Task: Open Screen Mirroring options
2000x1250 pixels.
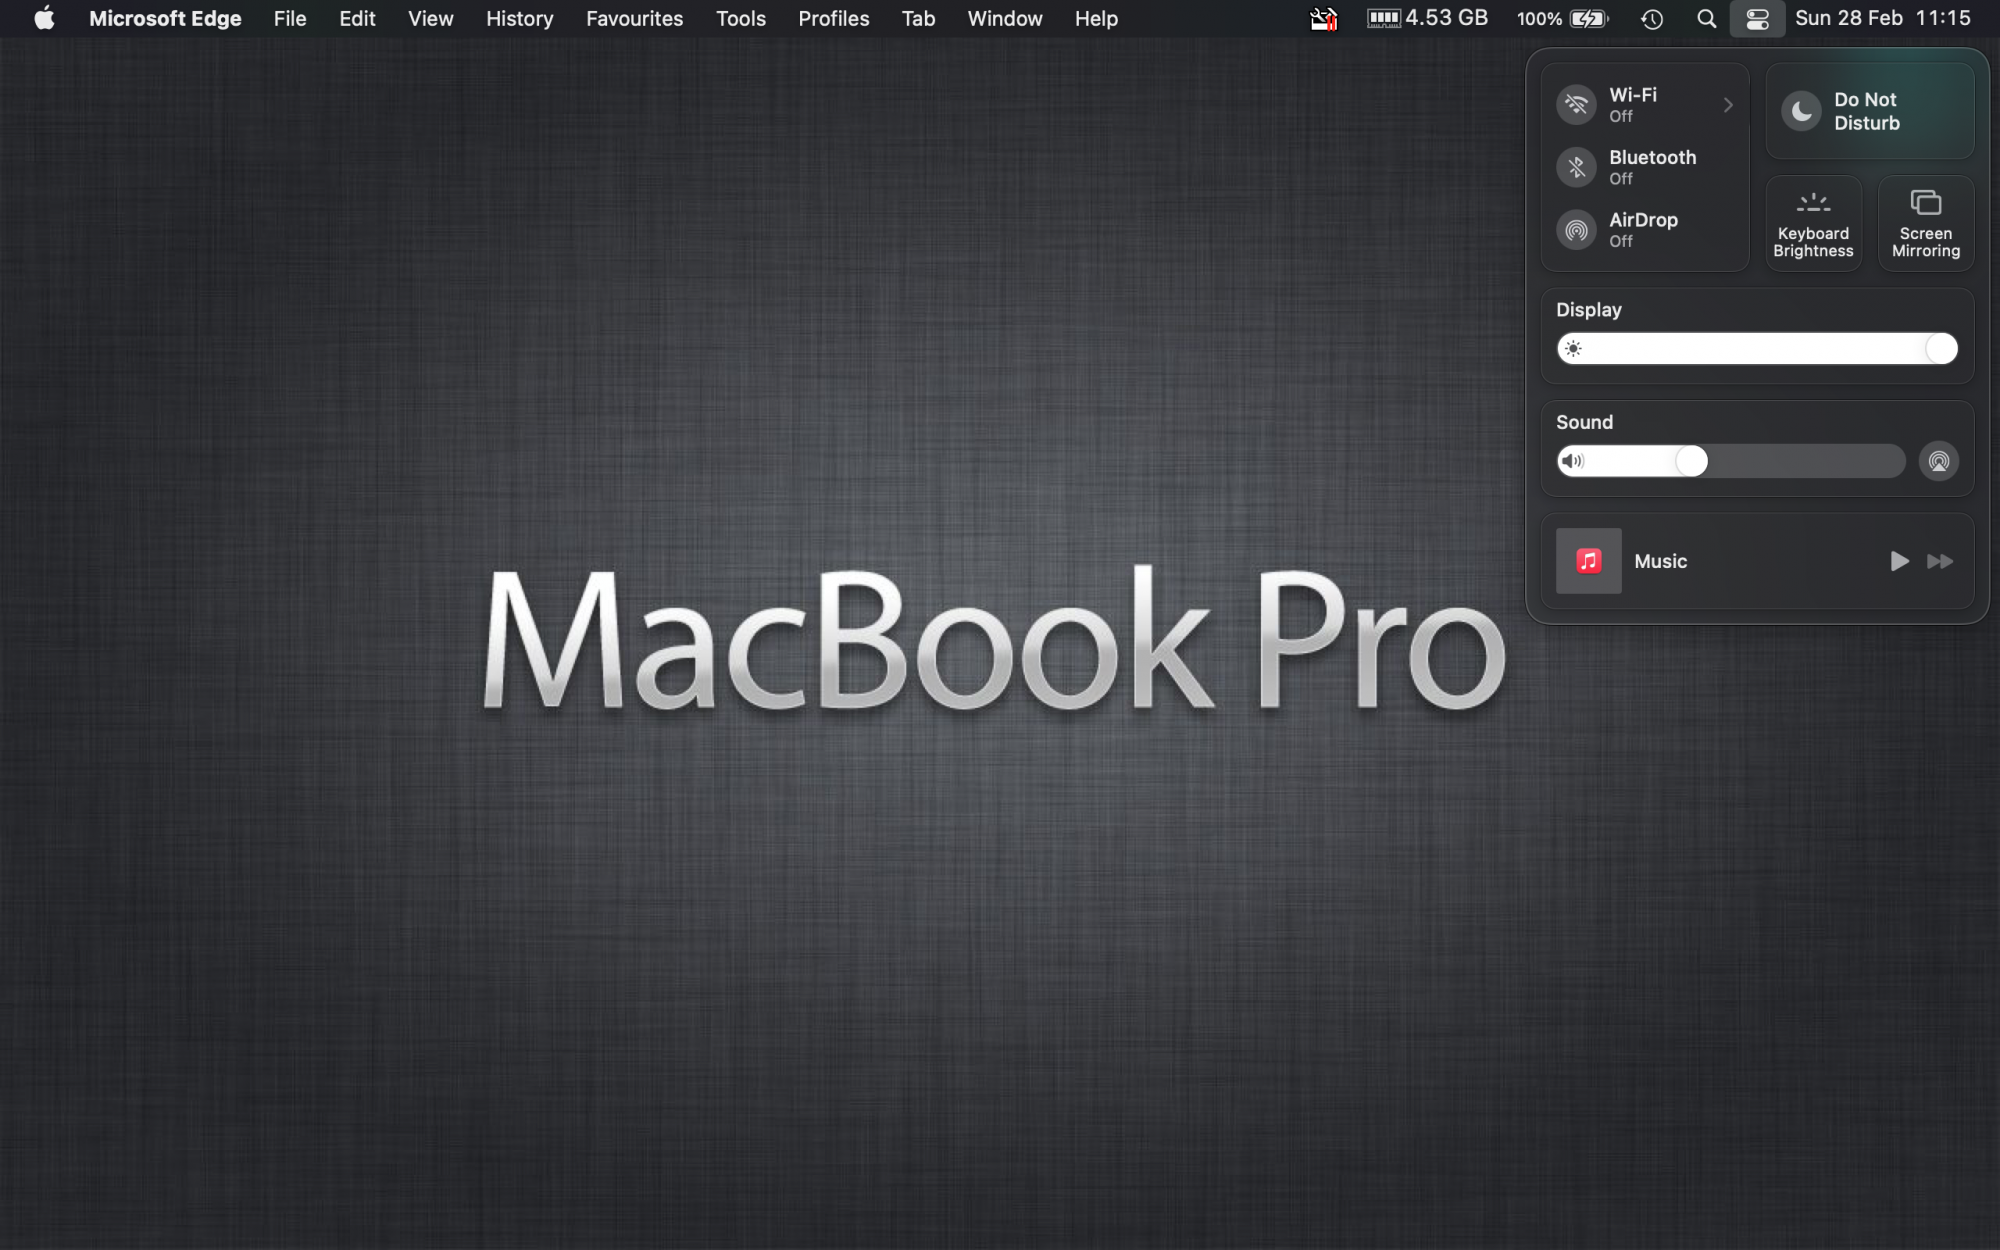Action: (1925, 223)
